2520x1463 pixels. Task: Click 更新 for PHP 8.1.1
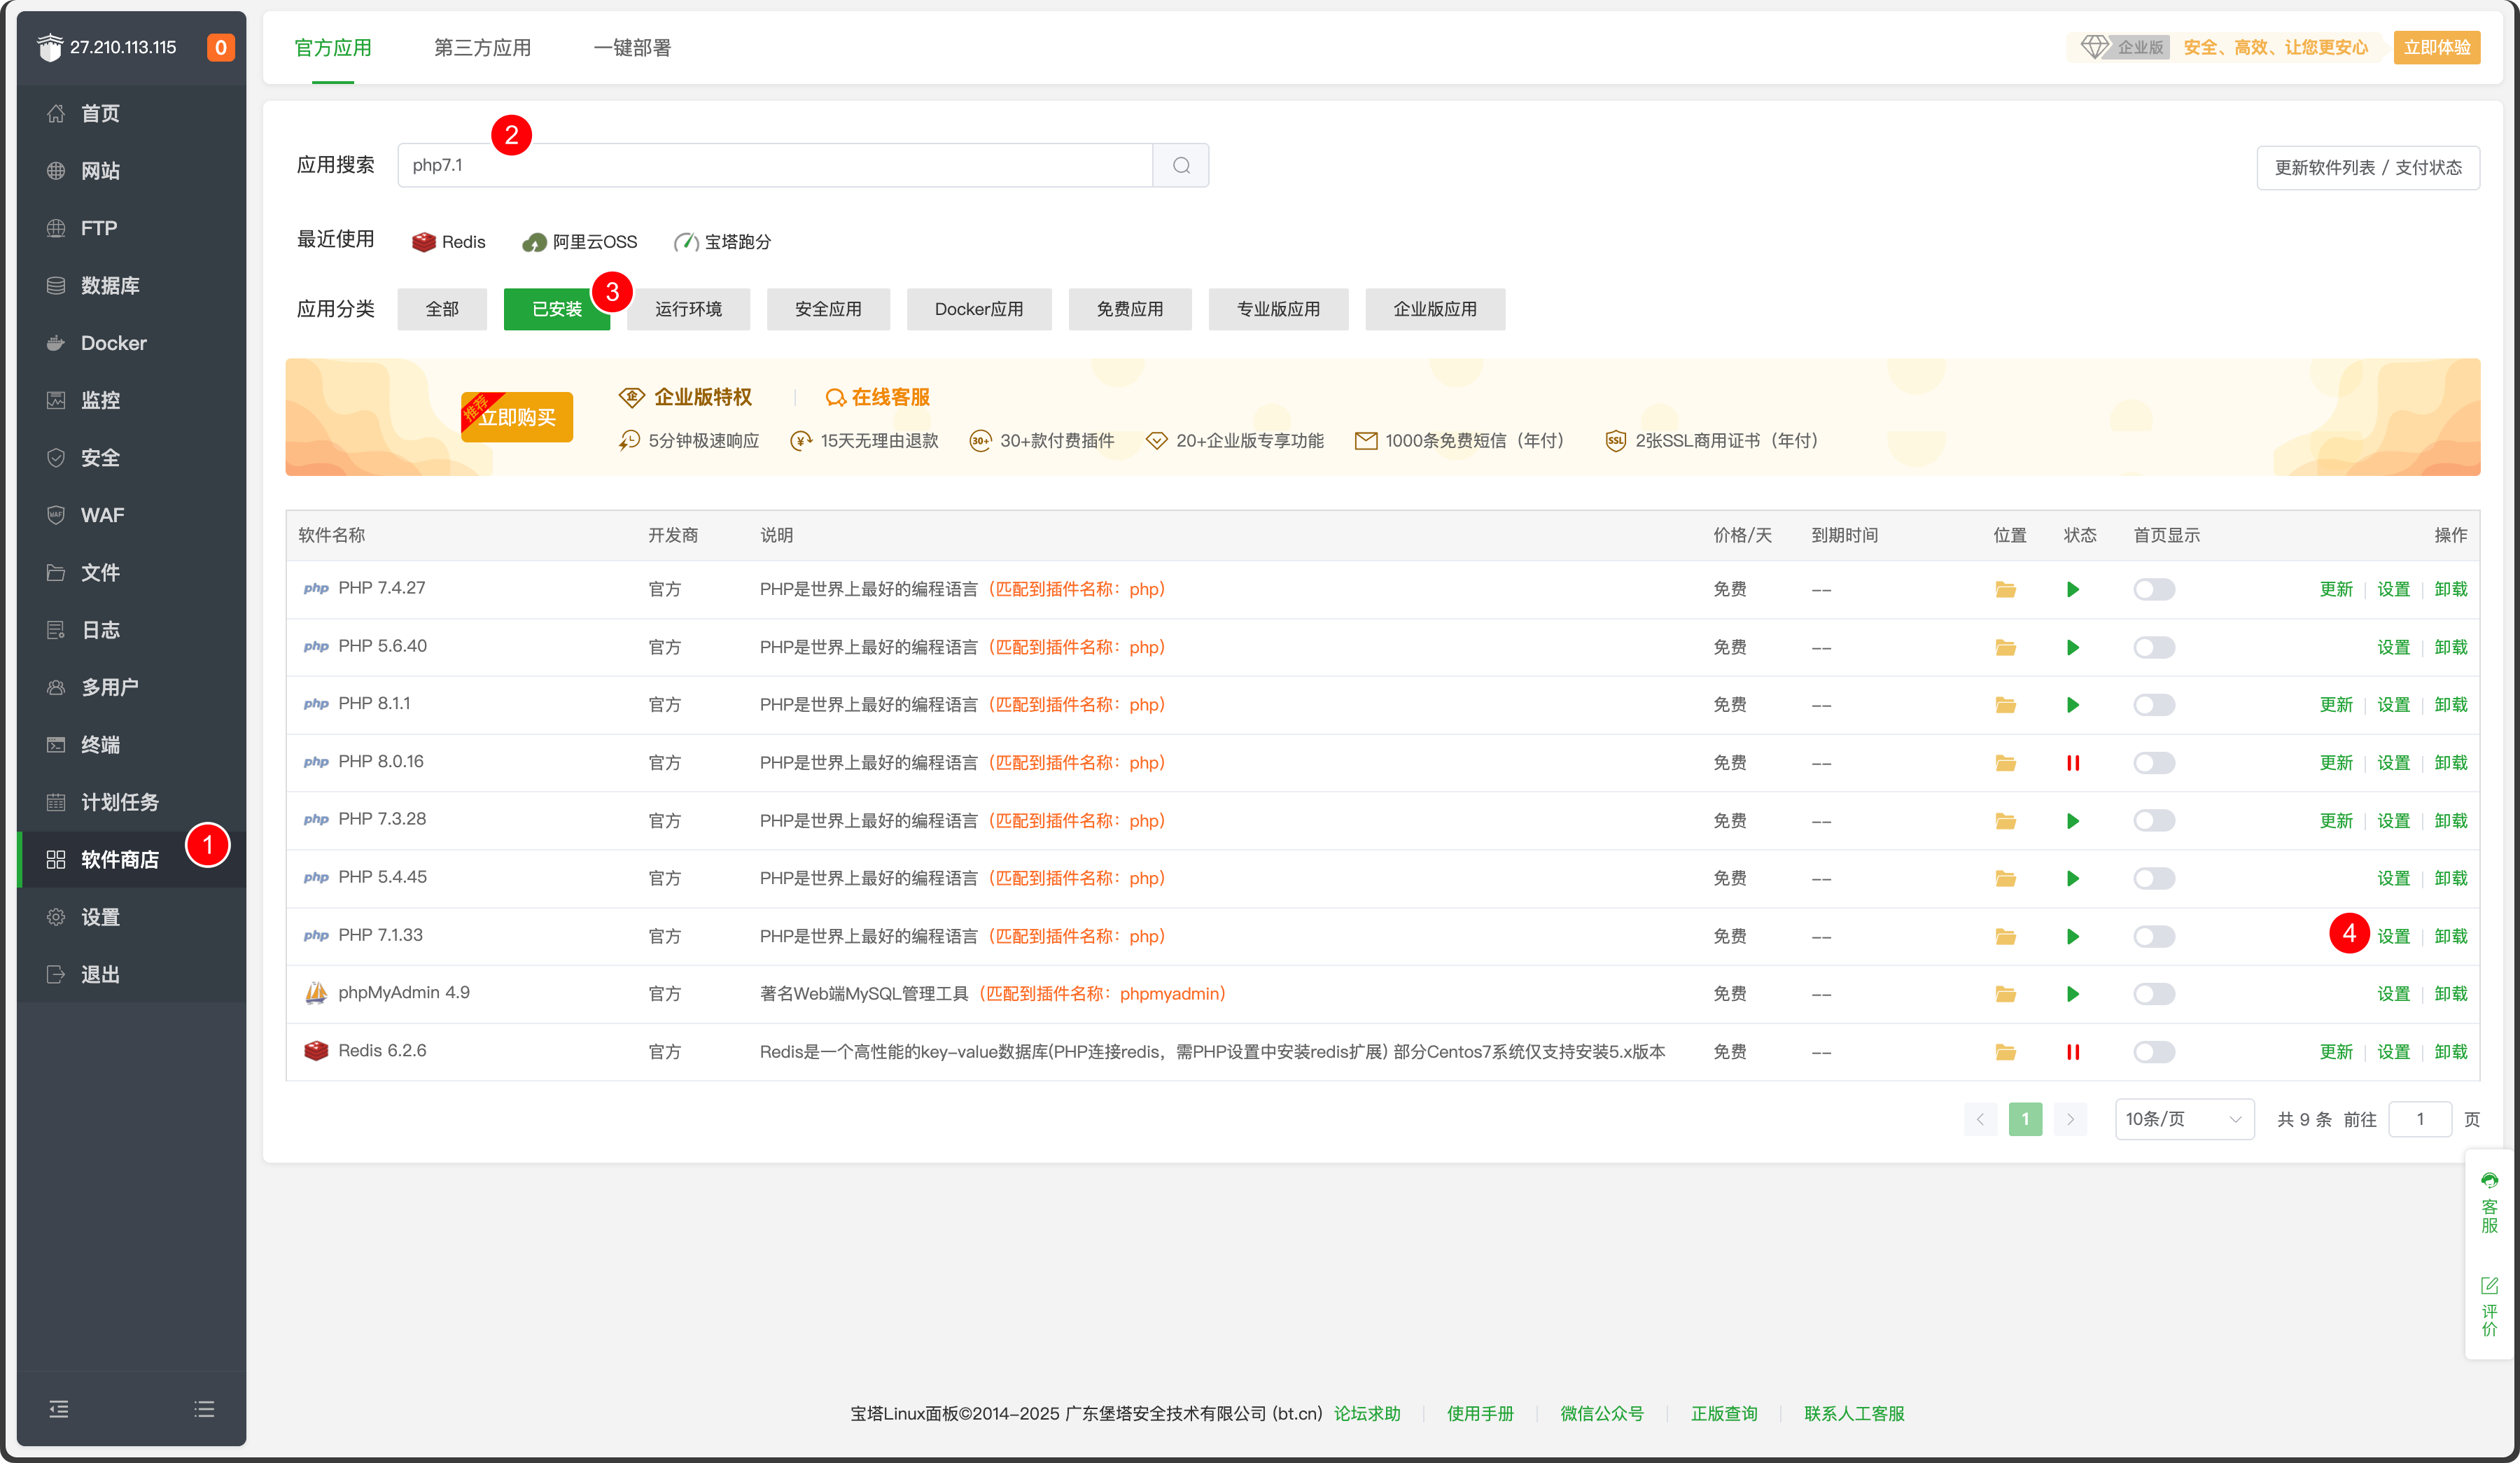point(2337,705)
